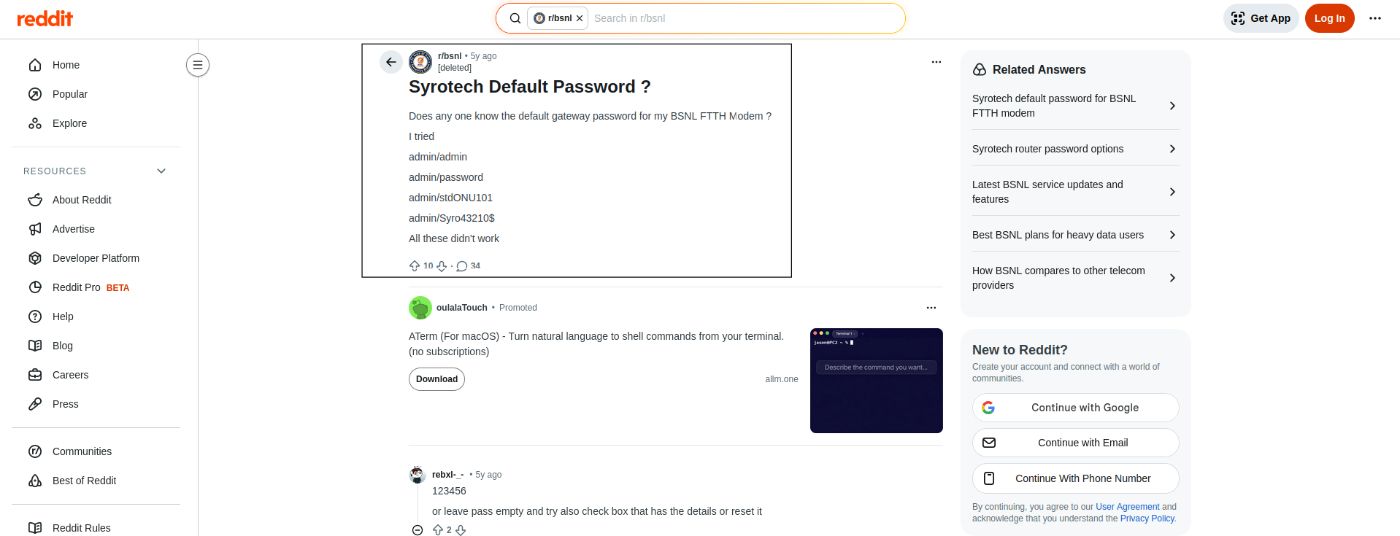This screenshot has height=536, width=1400.
Task: Collapse the left sidebar navigation
Action: click(198, 65)
